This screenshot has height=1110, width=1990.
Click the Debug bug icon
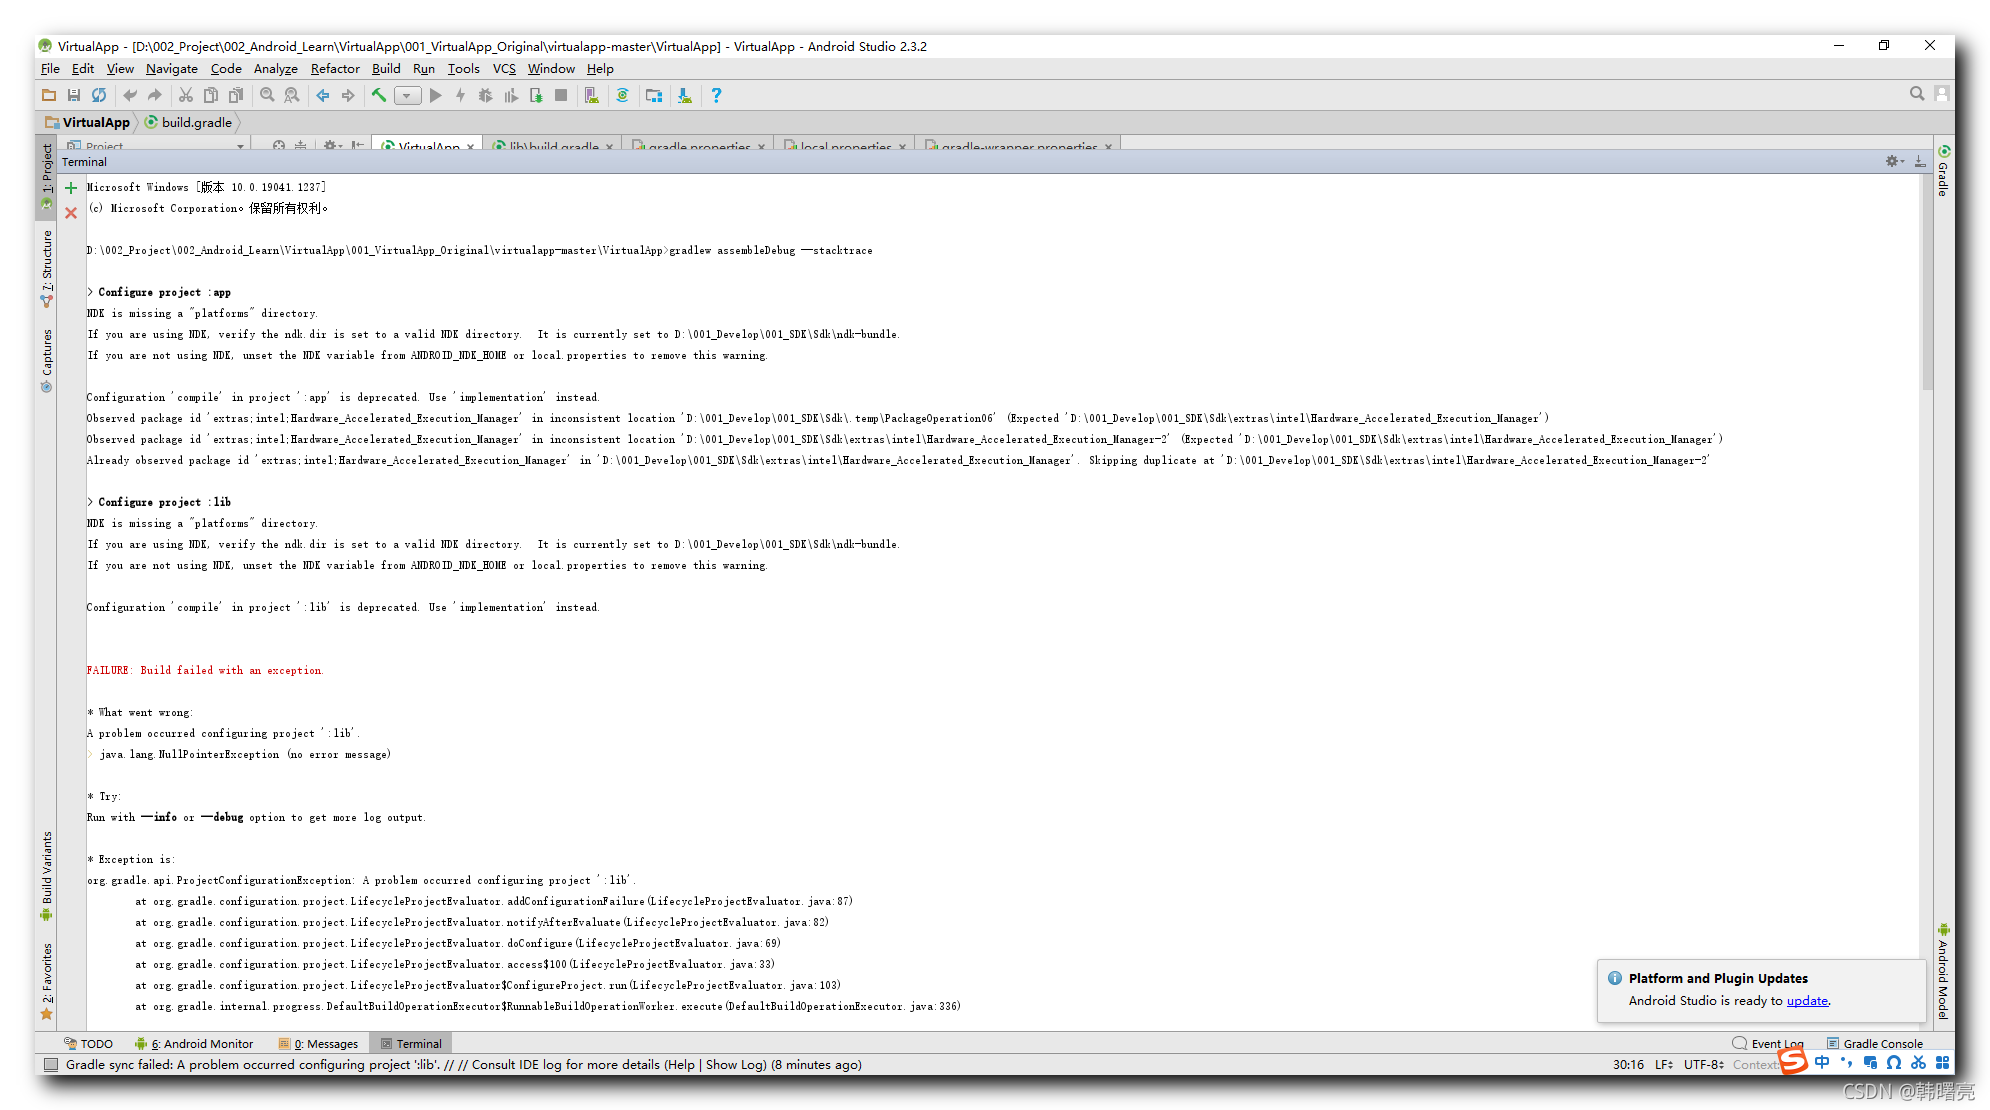coord(486,95)
